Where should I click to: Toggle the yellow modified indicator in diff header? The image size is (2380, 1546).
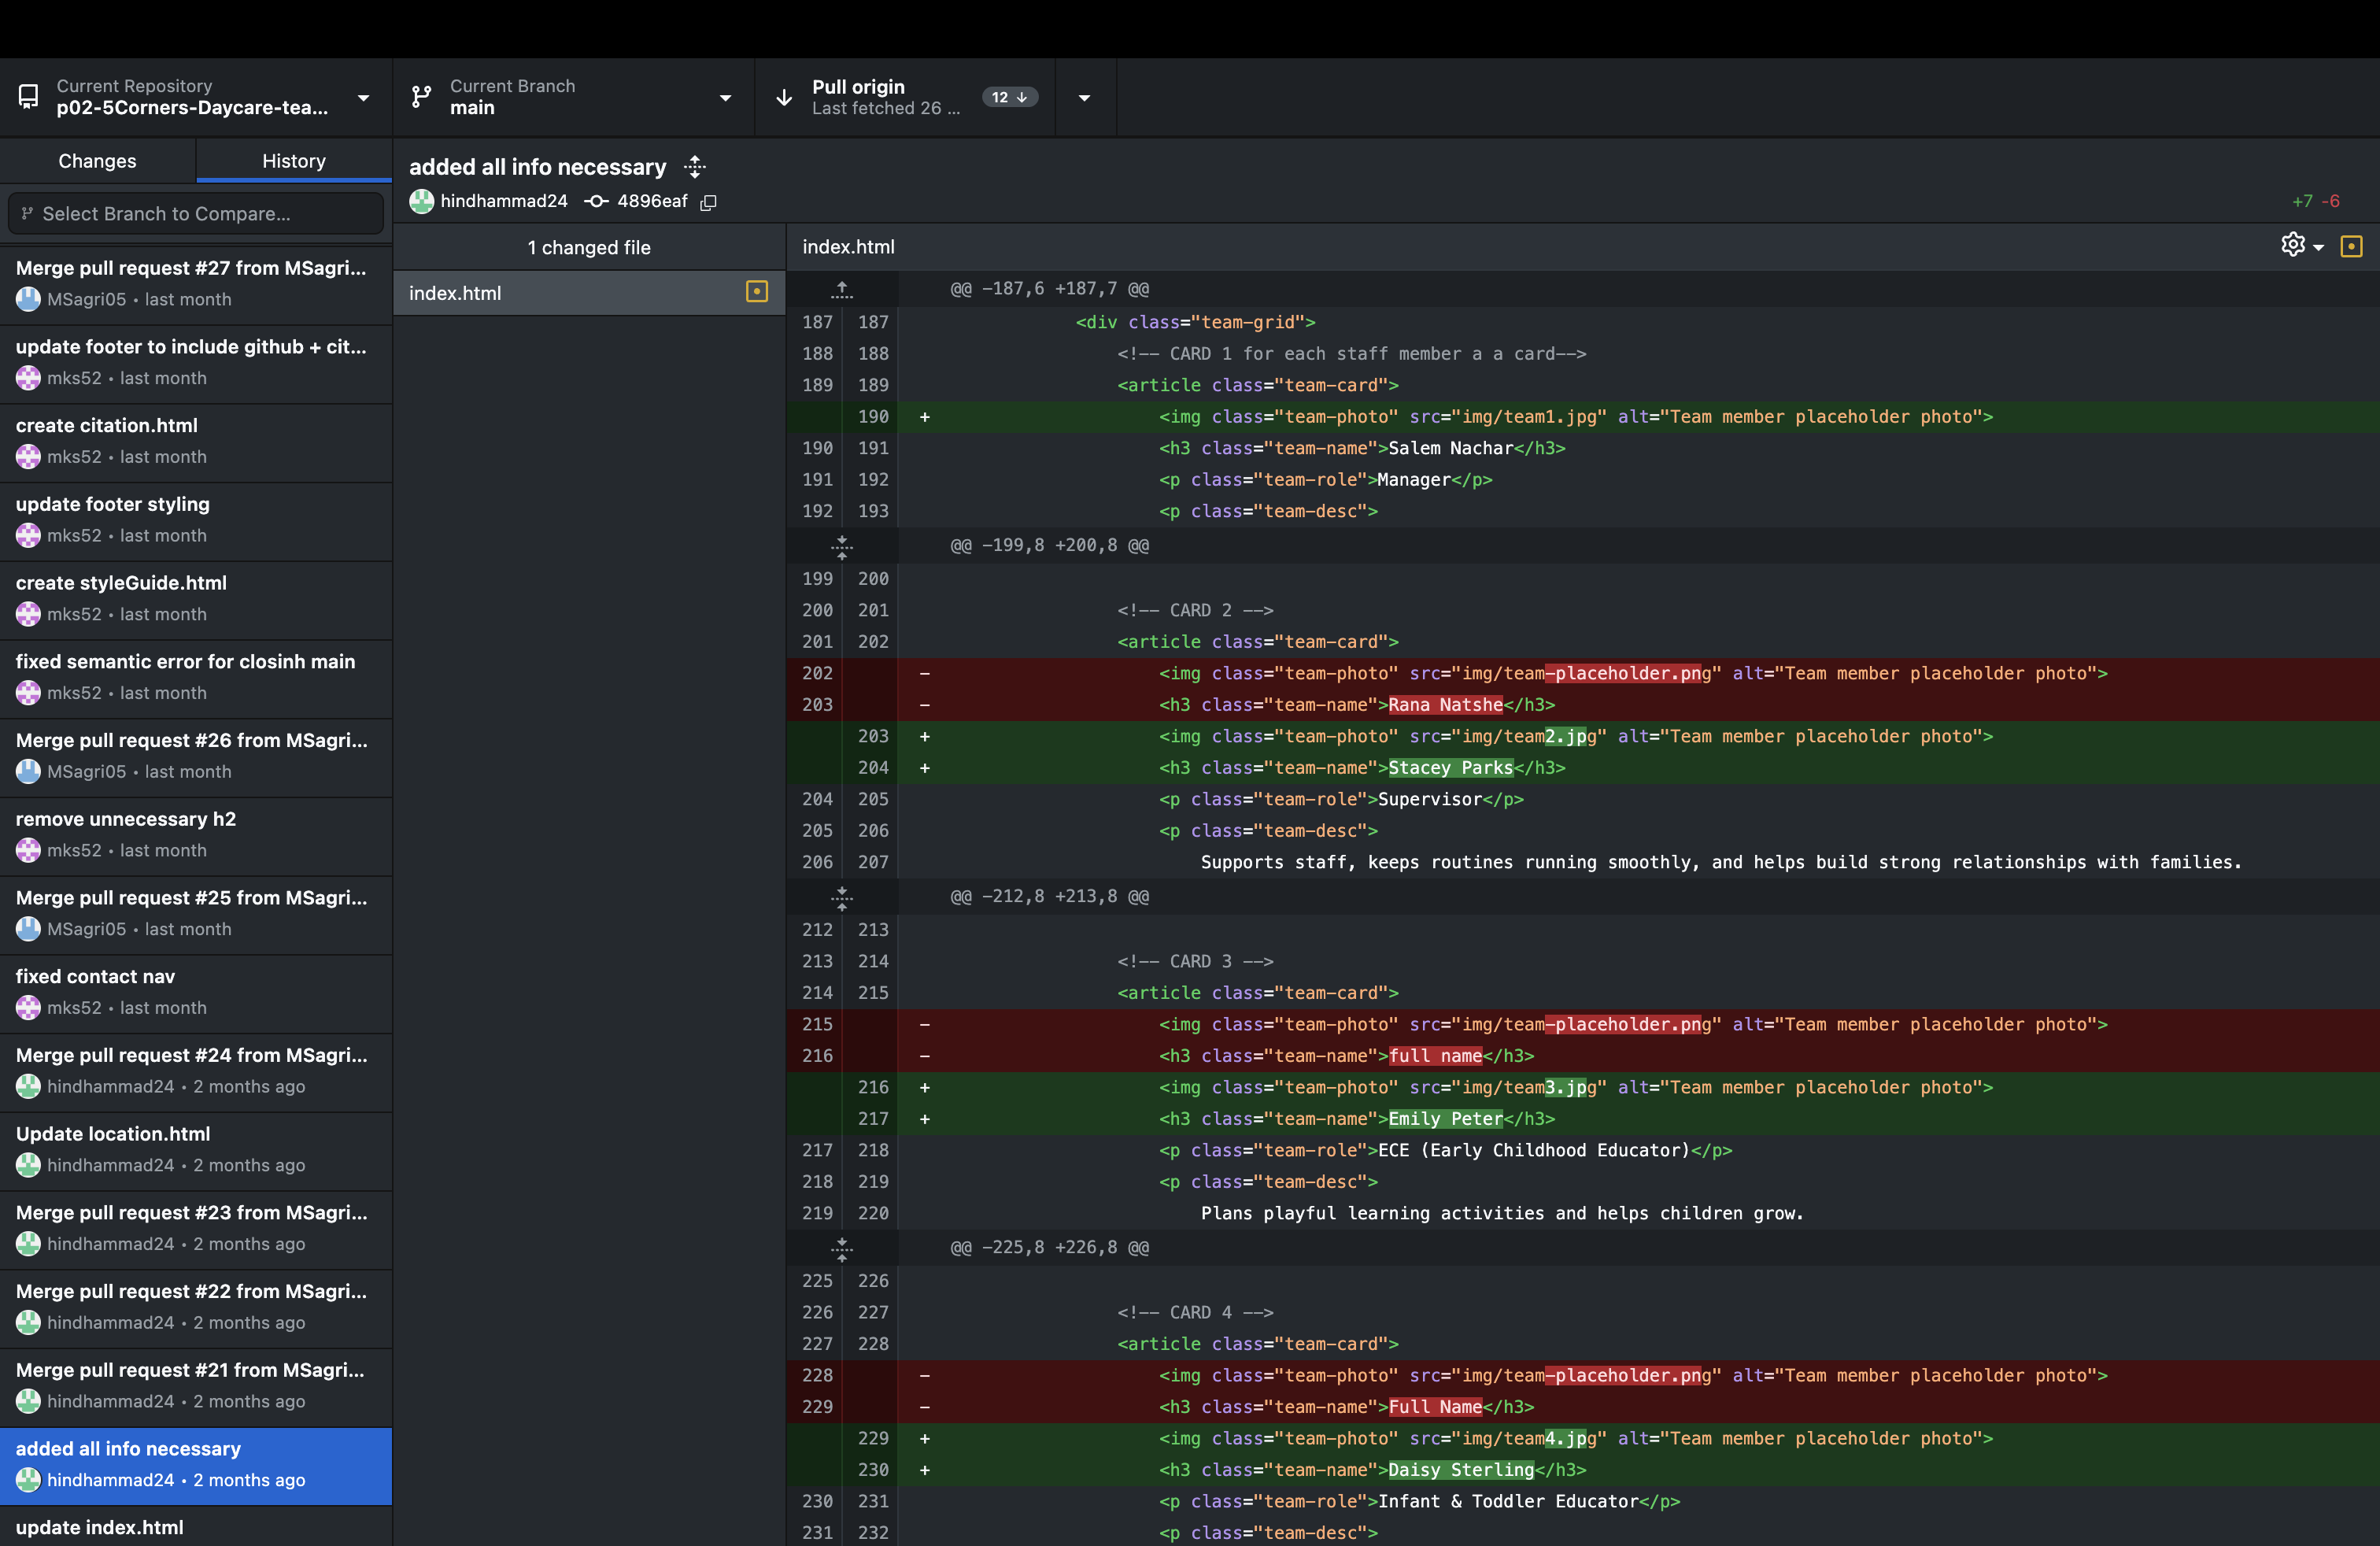click(2351, 245)
